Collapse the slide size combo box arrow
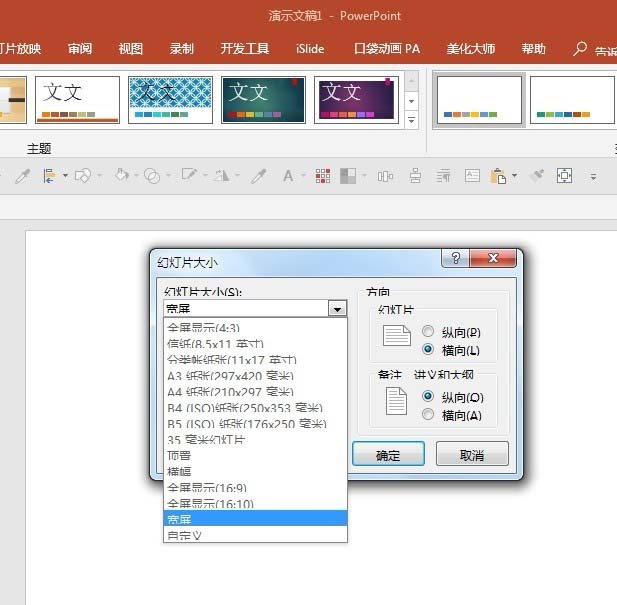Screen dimensions: 617x605 (337, 309)
